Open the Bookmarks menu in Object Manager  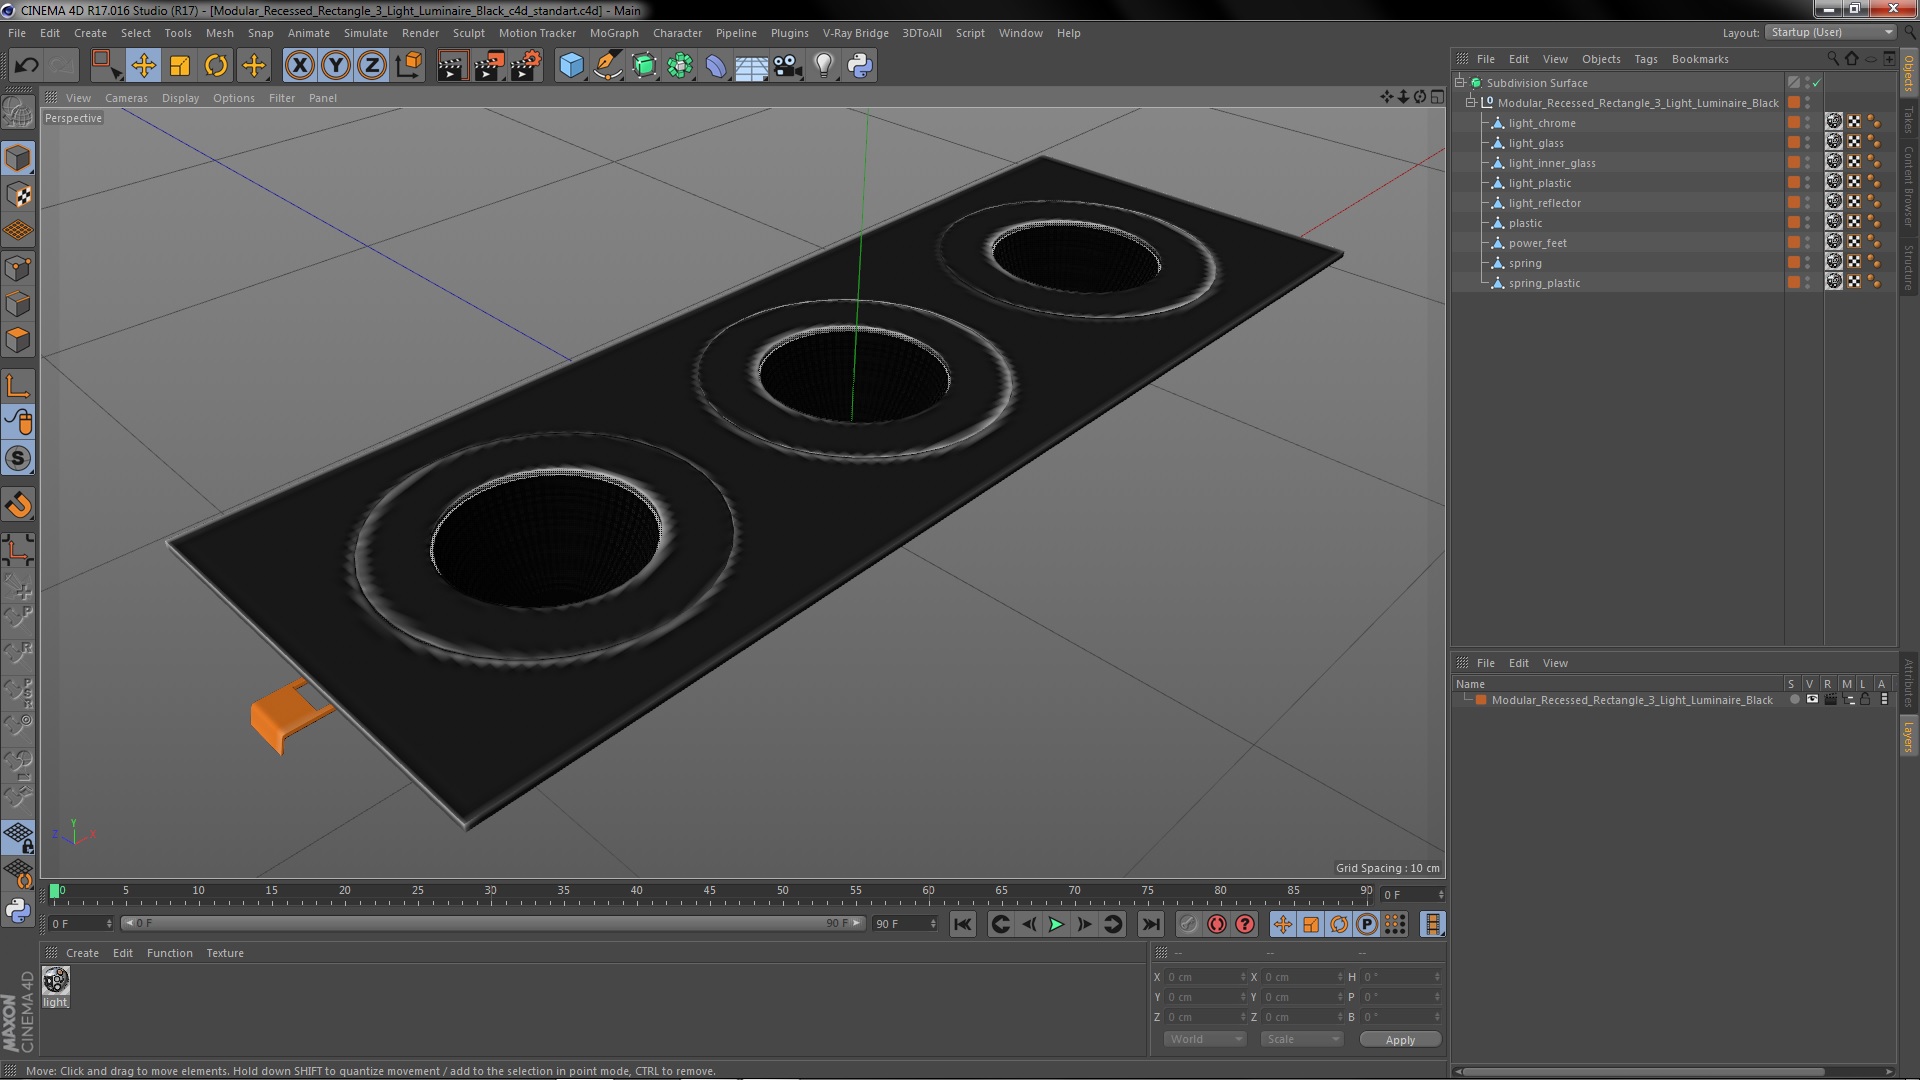point(1699,59)
